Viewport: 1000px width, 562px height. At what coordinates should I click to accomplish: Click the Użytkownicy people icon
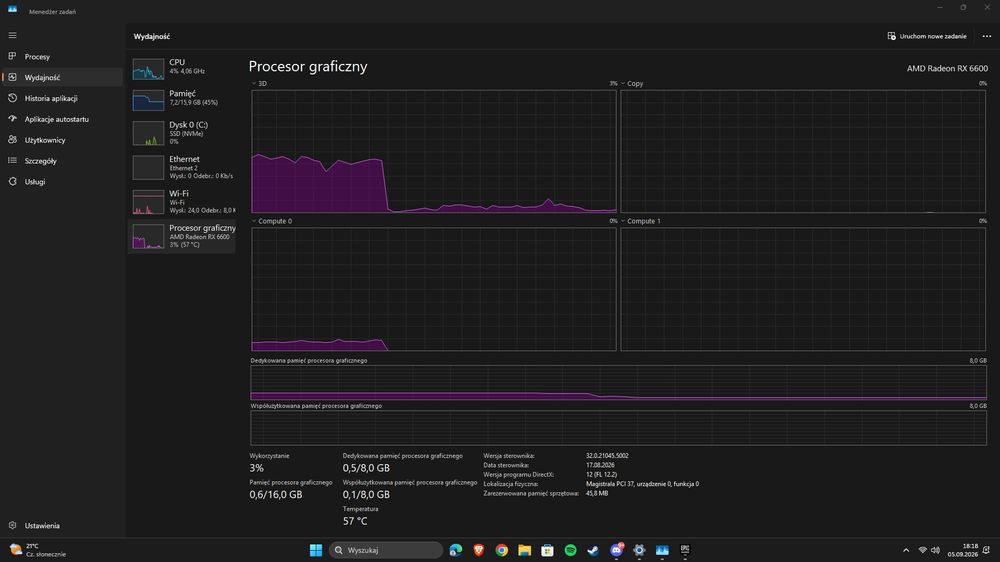12,139
